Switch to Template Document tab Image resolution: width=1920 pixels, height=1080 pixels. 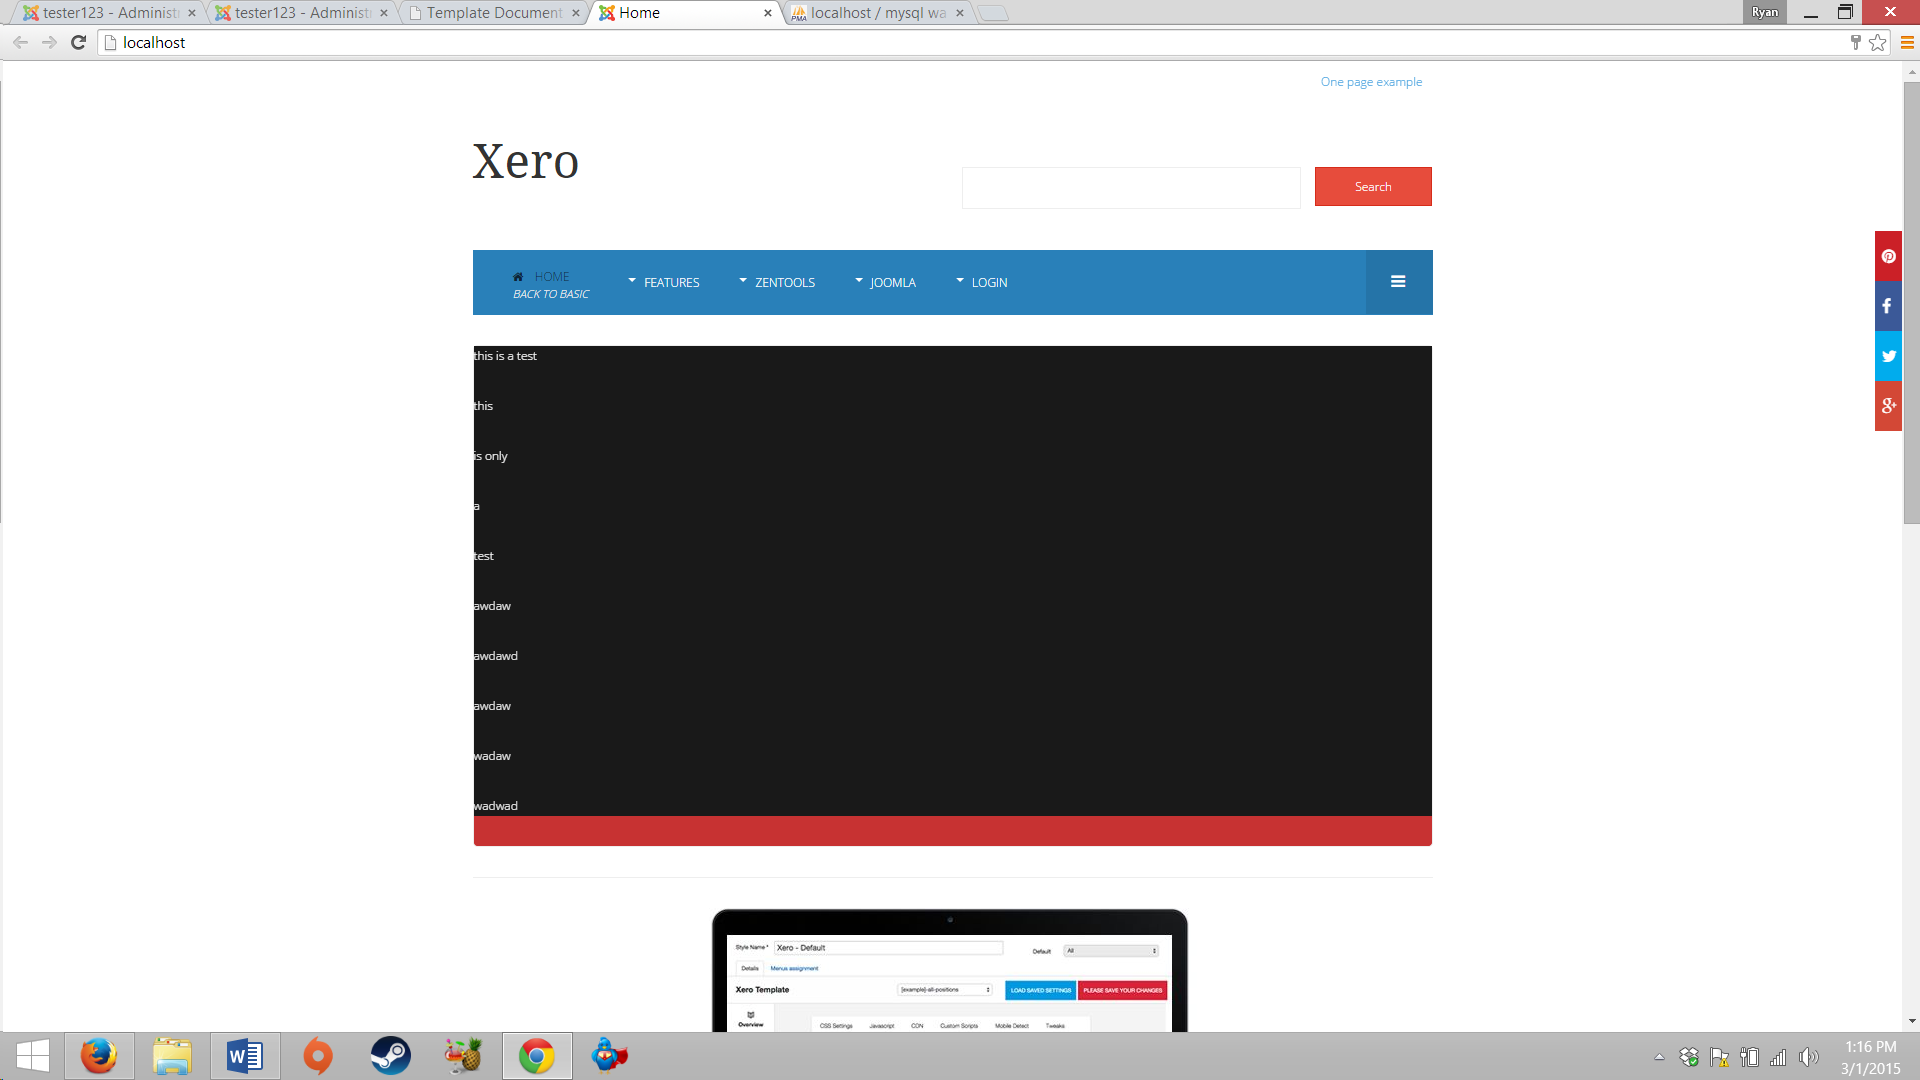coord(492,13)
